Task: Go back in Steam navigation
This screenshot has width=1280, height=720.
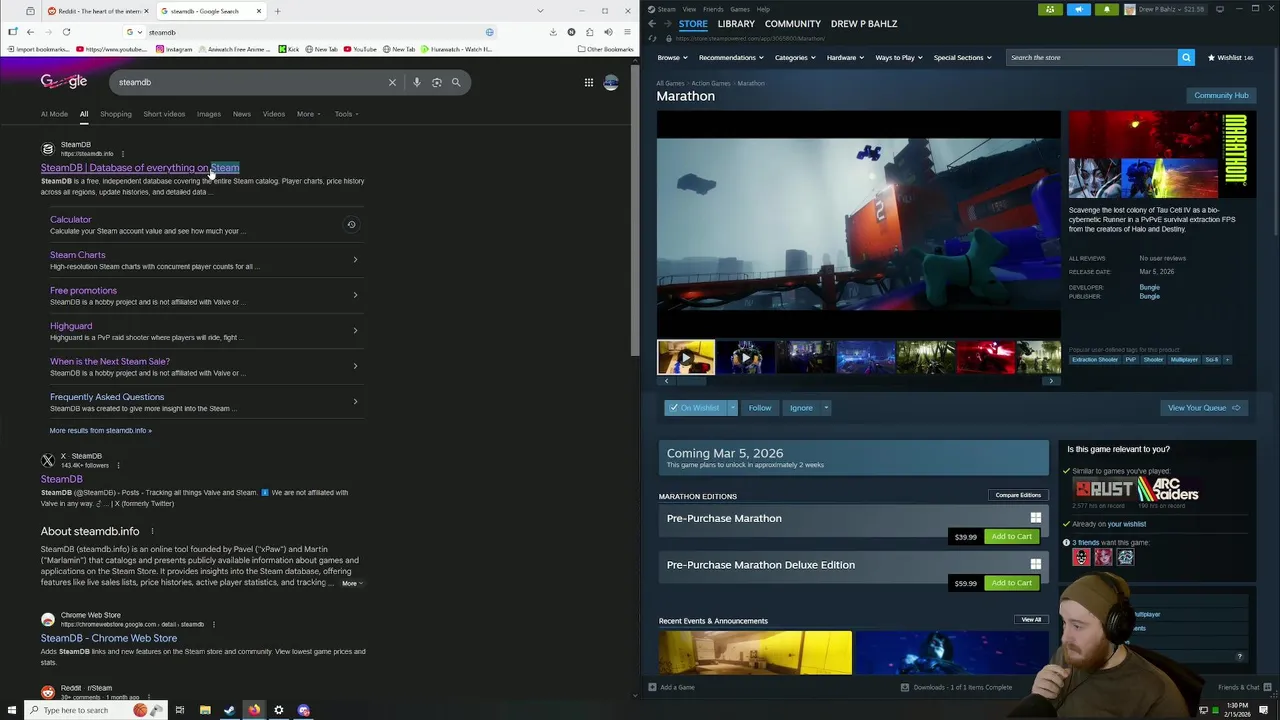Action: click(651, 23)
